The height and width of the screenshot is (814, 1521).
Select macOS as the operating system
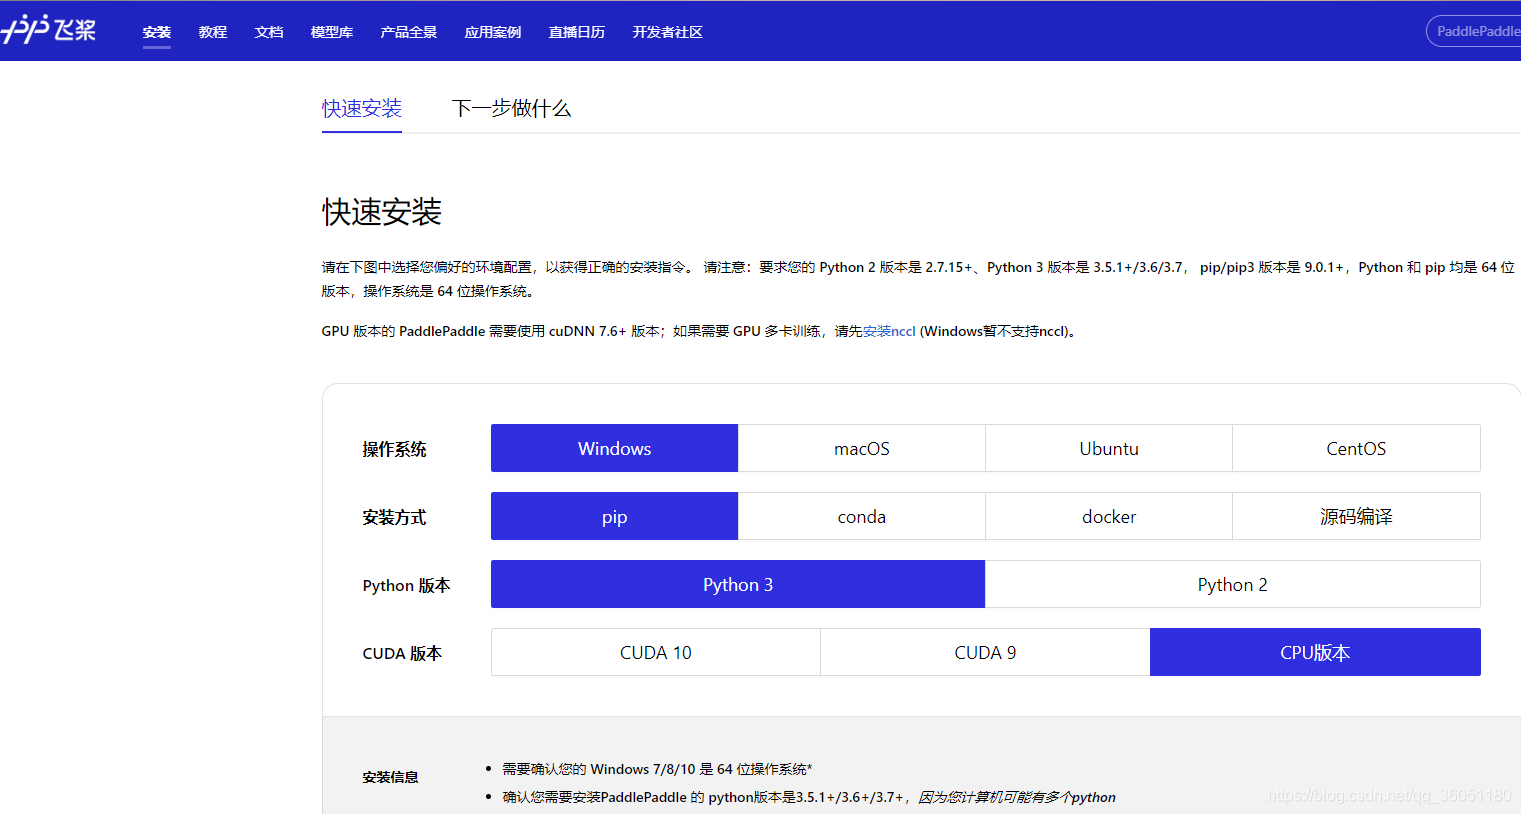point(861,448)
